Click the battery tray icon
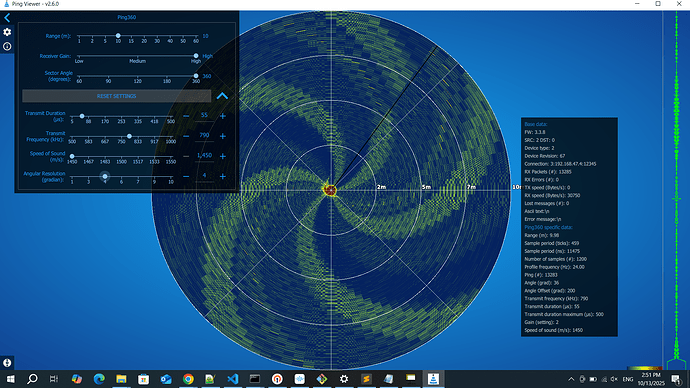Image resolution: width=690 pixels, height=388 pixels. coord(593,379)
